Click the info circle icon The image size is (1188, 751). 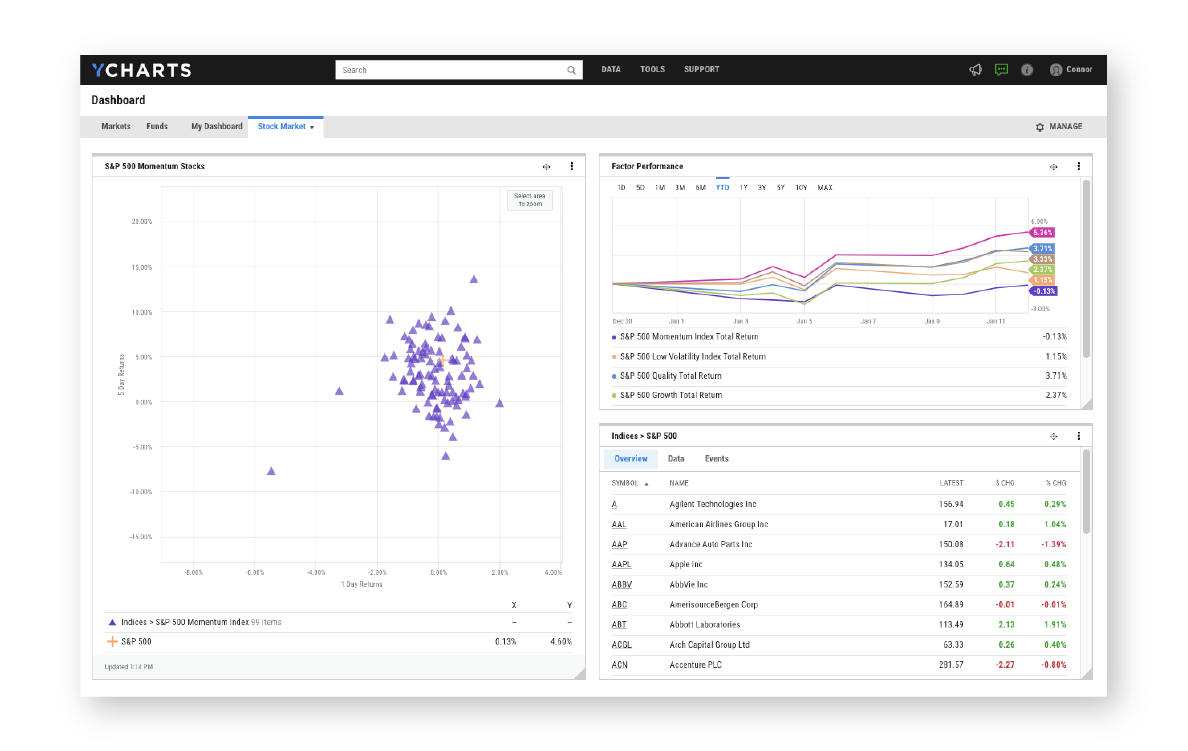(1027, 70)
